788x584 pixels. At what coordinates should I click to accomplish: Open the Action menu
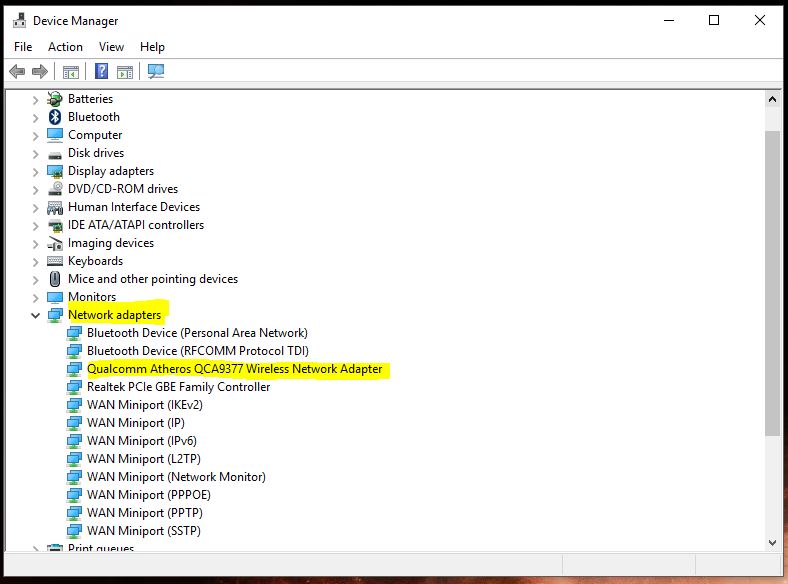pos(65,47)
